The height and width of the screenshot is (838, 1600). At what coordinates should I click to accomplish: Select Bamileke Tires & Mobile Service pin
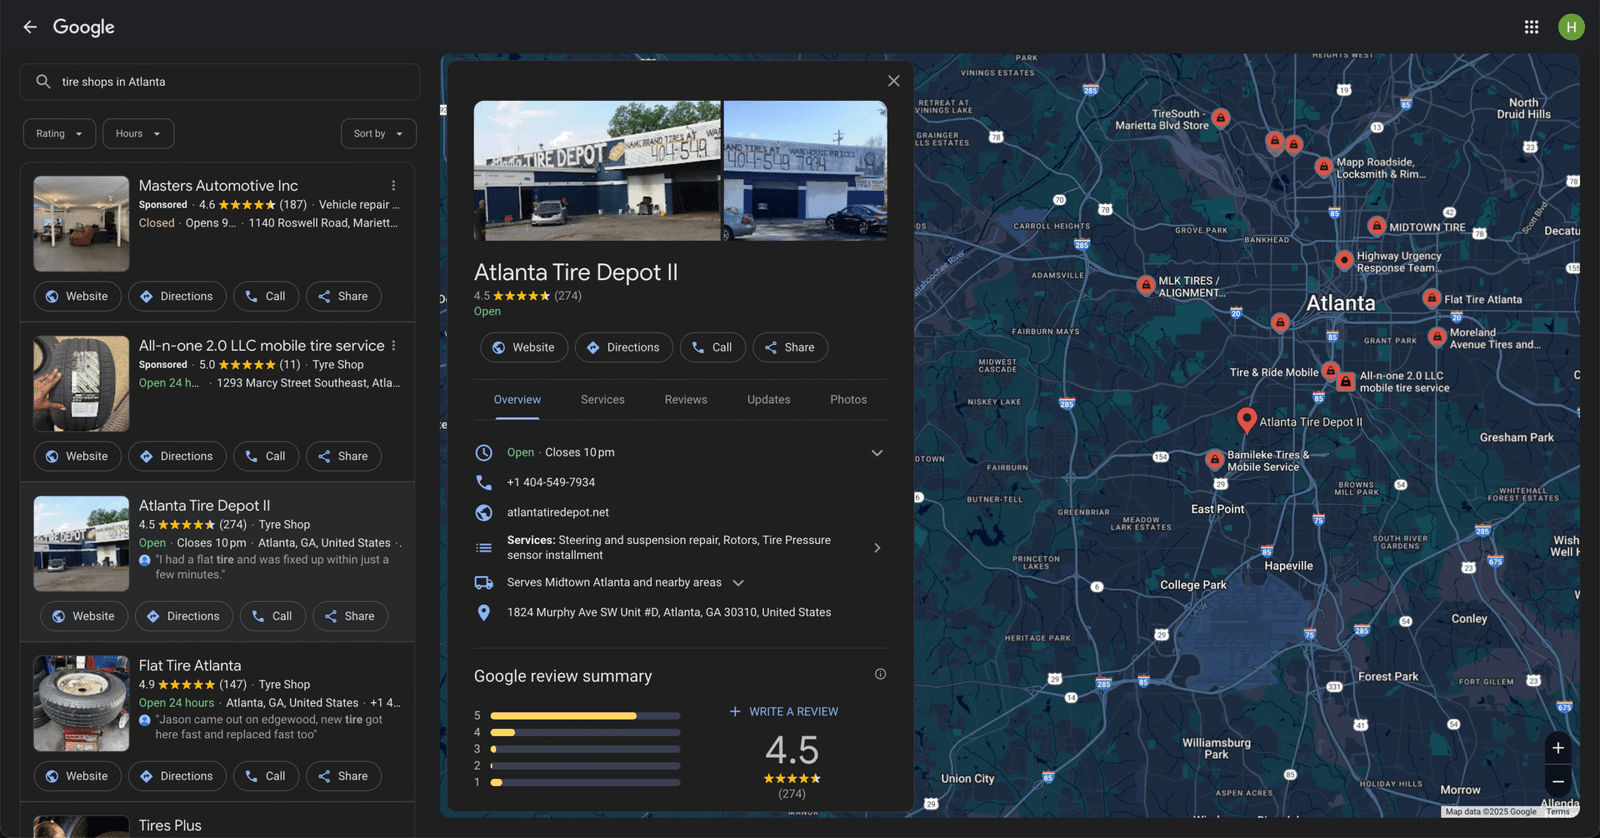[1214, 460]
